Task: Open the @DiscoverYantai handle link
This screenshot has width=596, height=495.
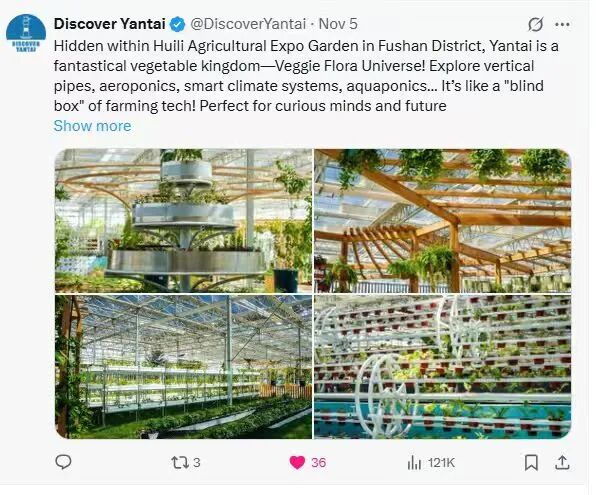Action: (x=248, y=24)
